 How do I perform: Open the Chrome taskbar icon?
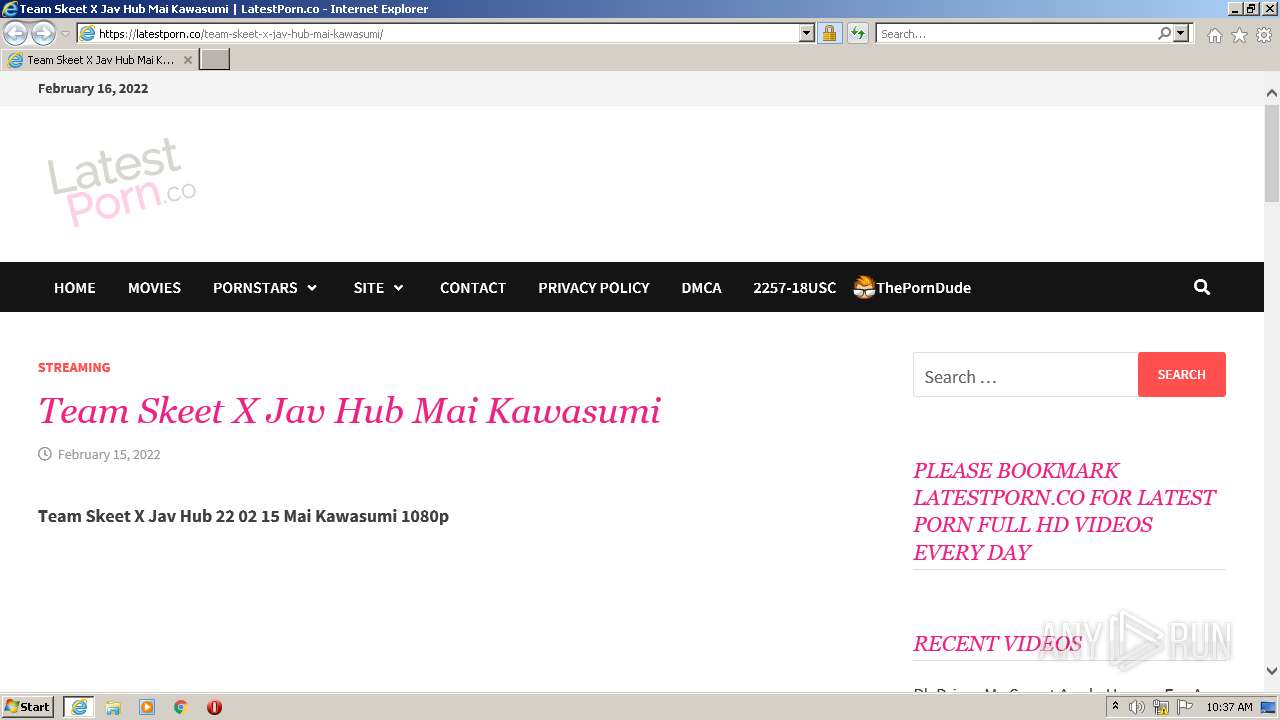tap(181, 707)
